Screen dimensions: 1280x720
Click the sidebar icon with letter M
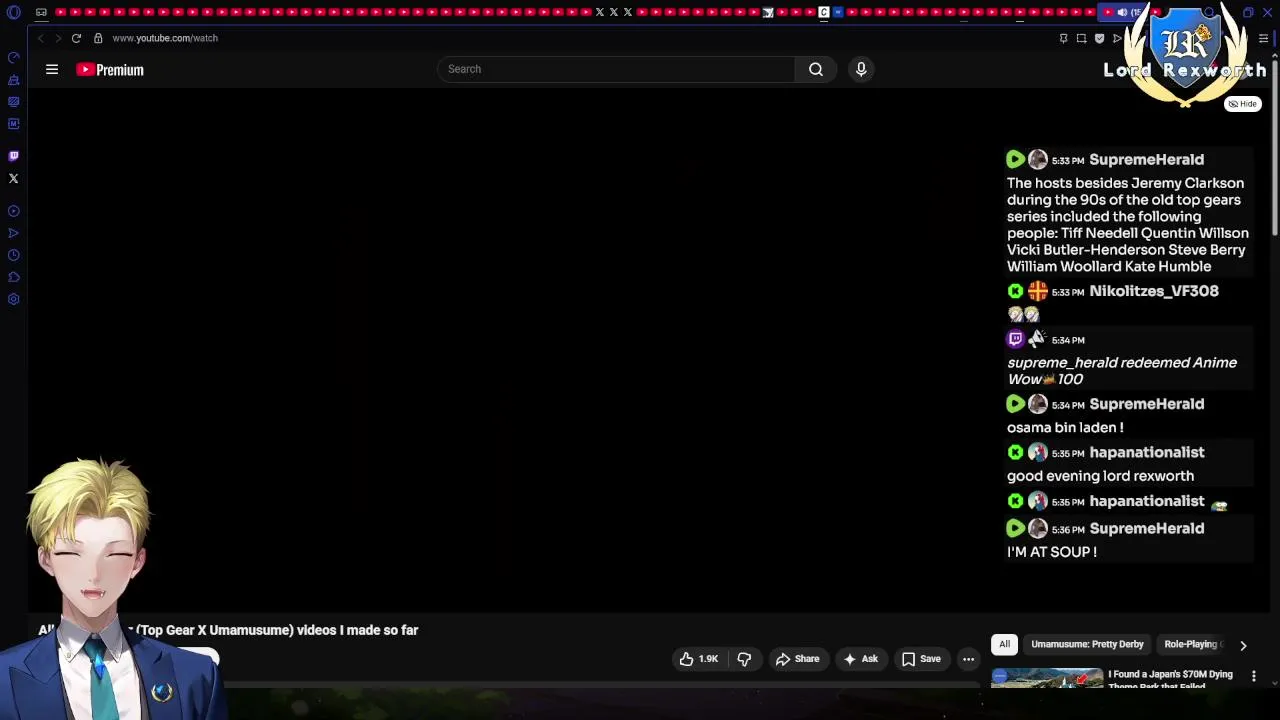click(13, 123)
